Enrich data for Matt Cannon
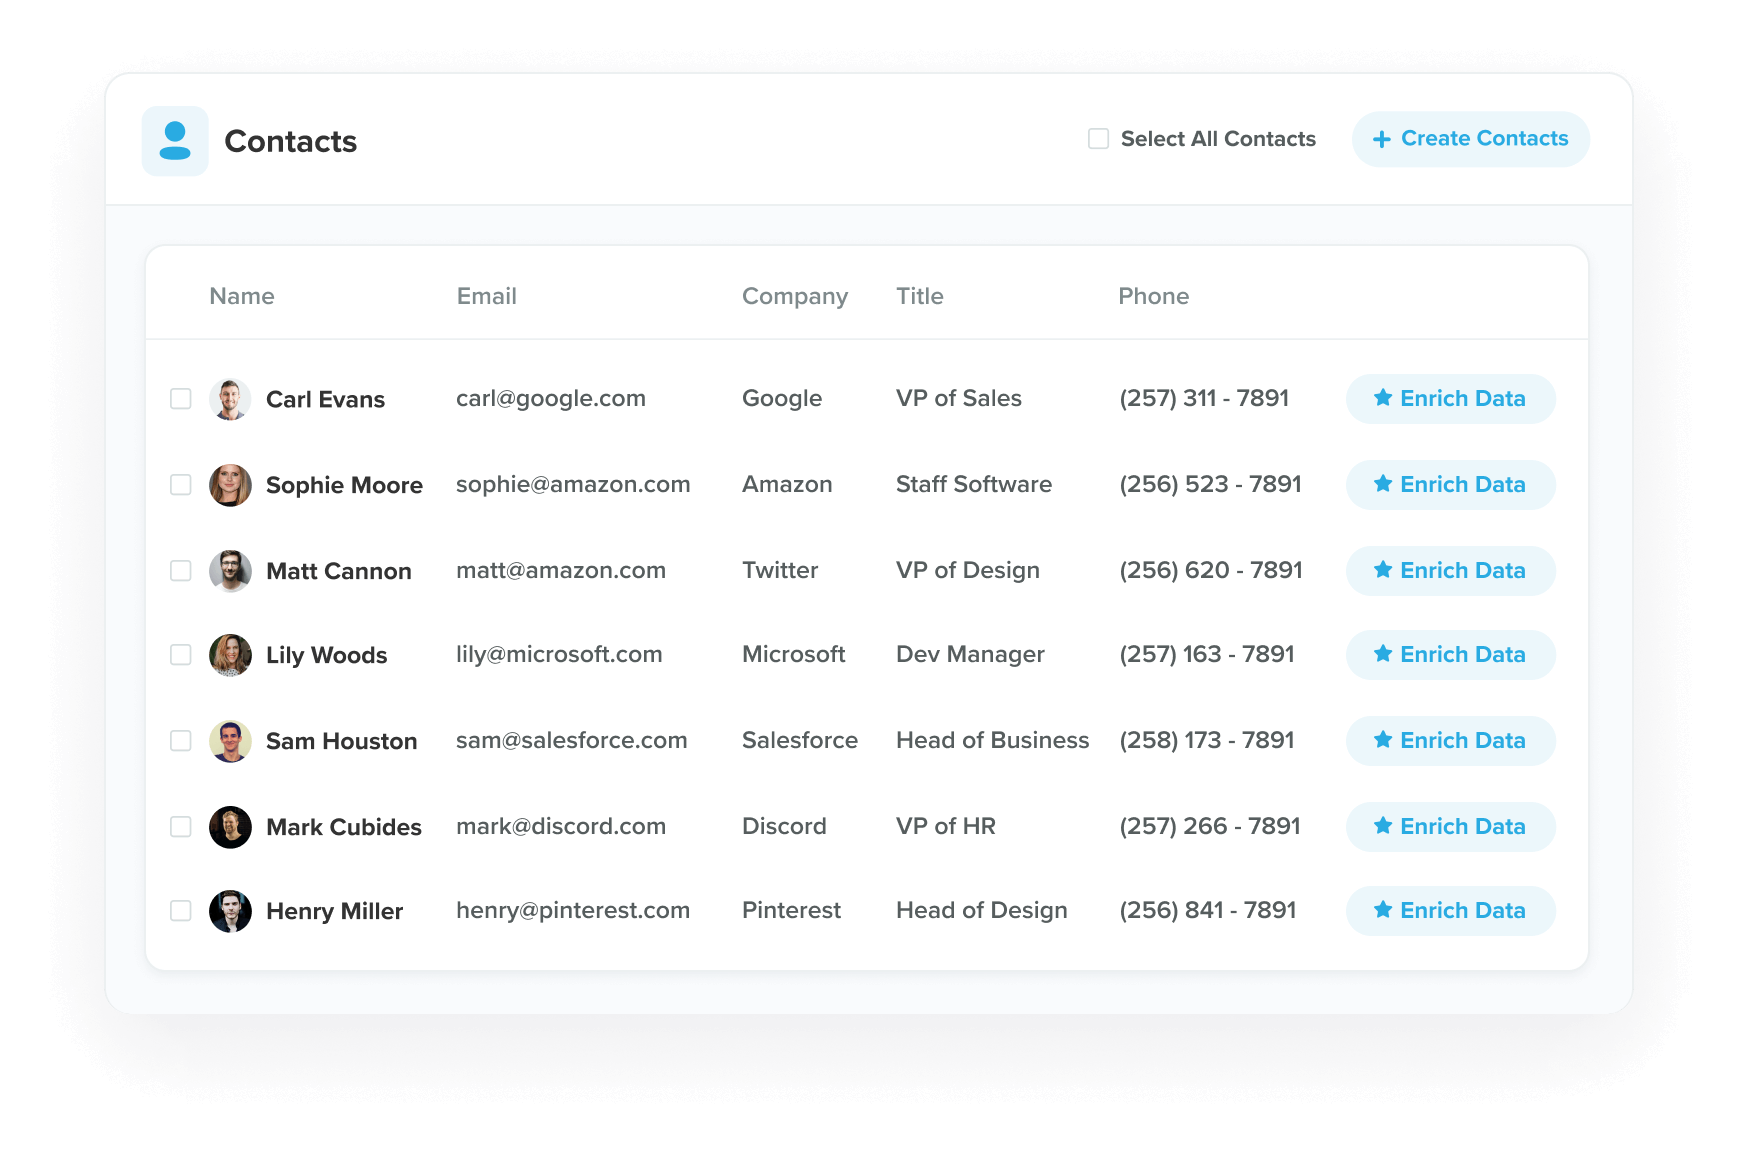Screen dimensions: 1738x1151 click(1450, 571)
